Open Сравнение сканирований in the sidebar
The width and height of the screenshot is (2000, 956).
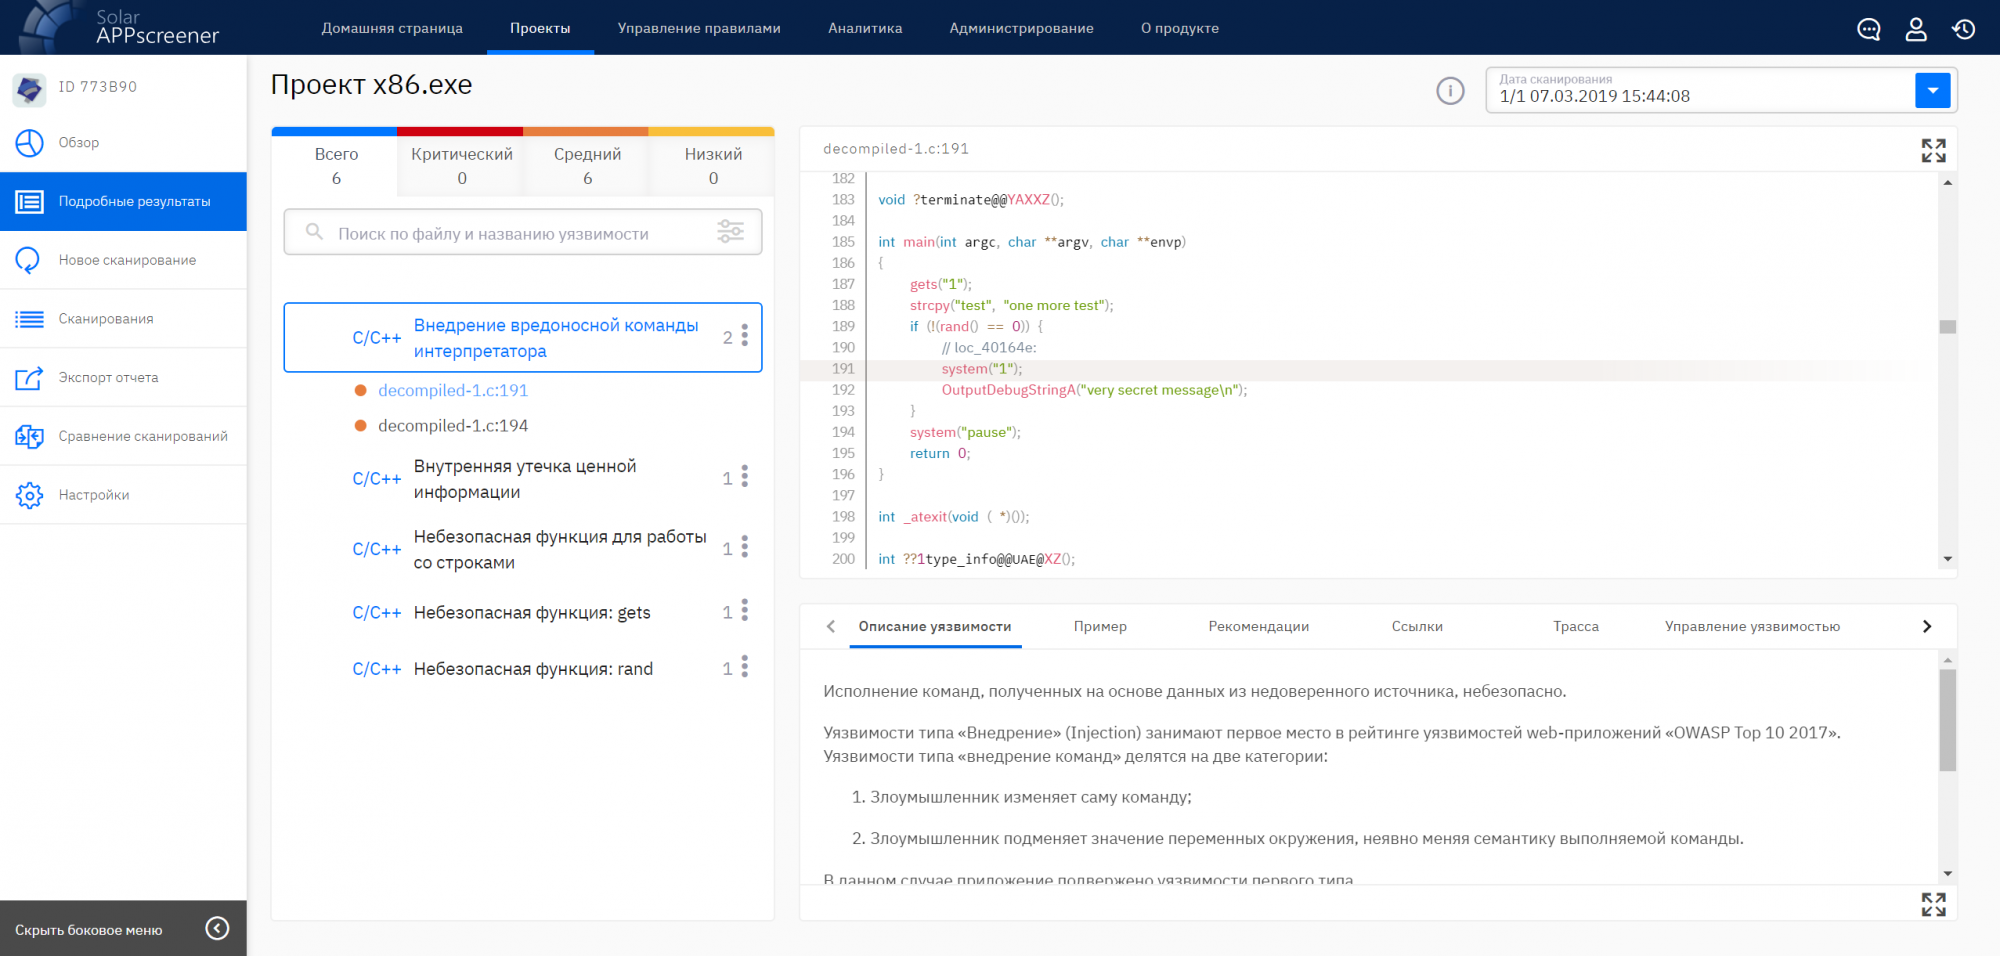(123, 436)
